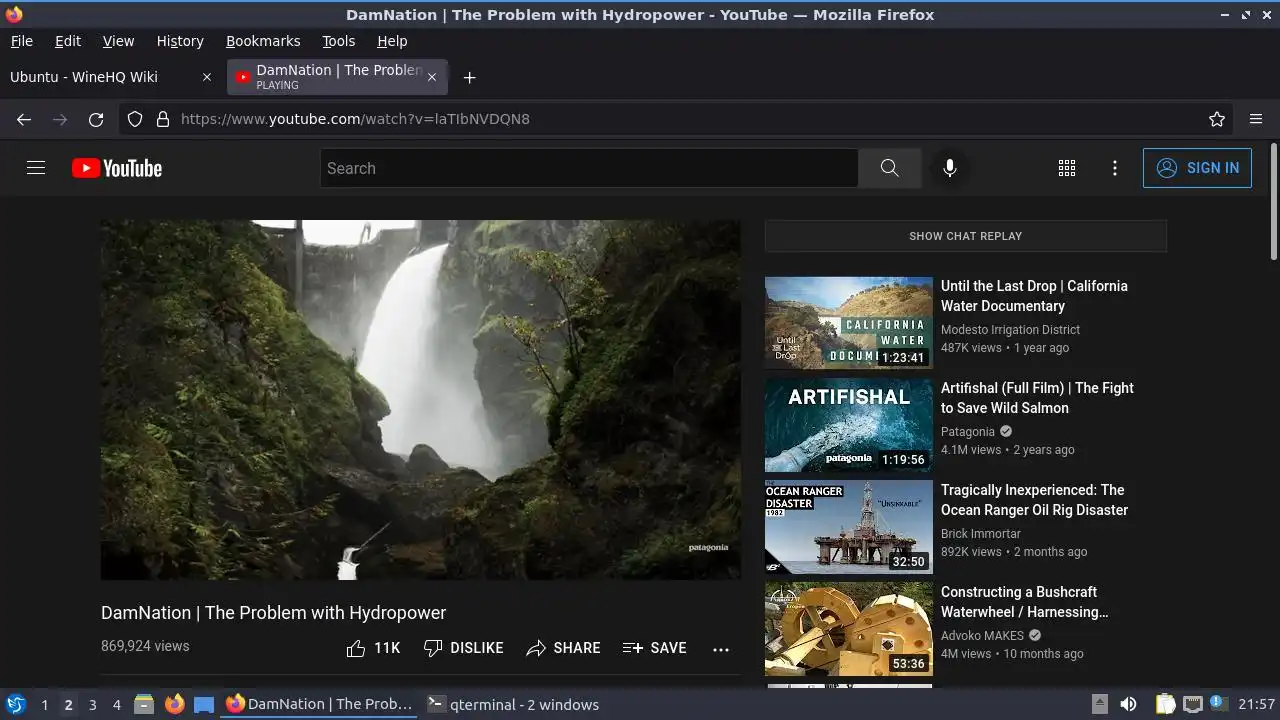Open more actions ellipsis under video

[721, 649]
